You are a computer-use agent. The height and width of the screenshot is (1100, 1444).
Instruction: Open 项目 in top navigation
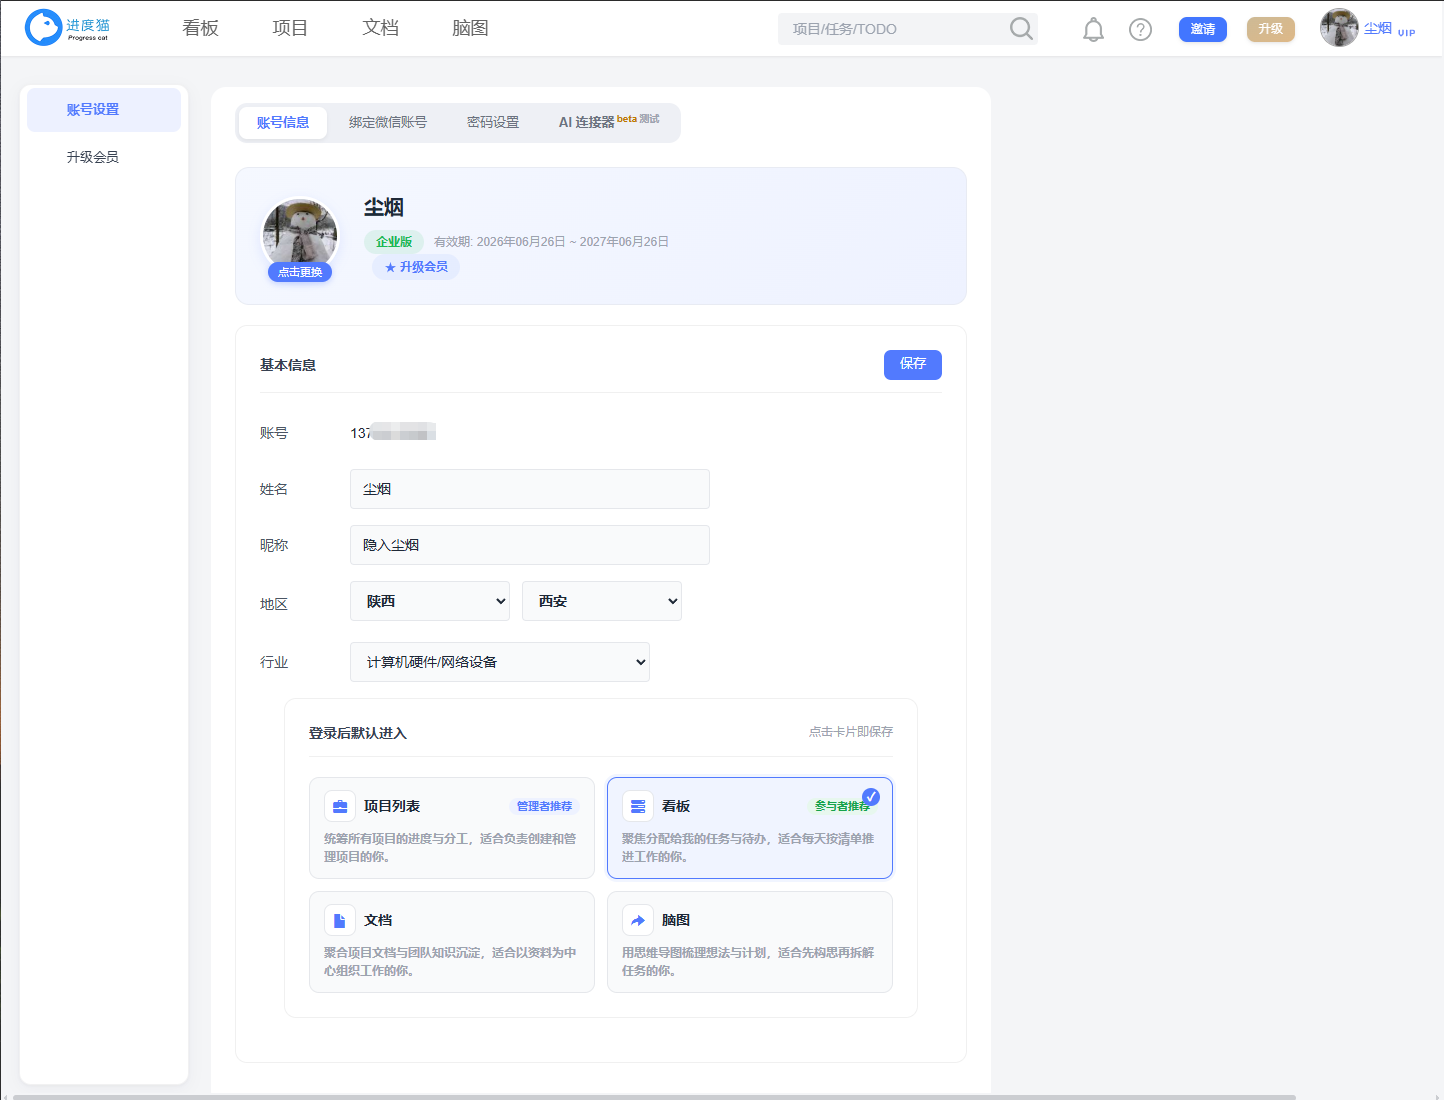[x=290, y=28]
